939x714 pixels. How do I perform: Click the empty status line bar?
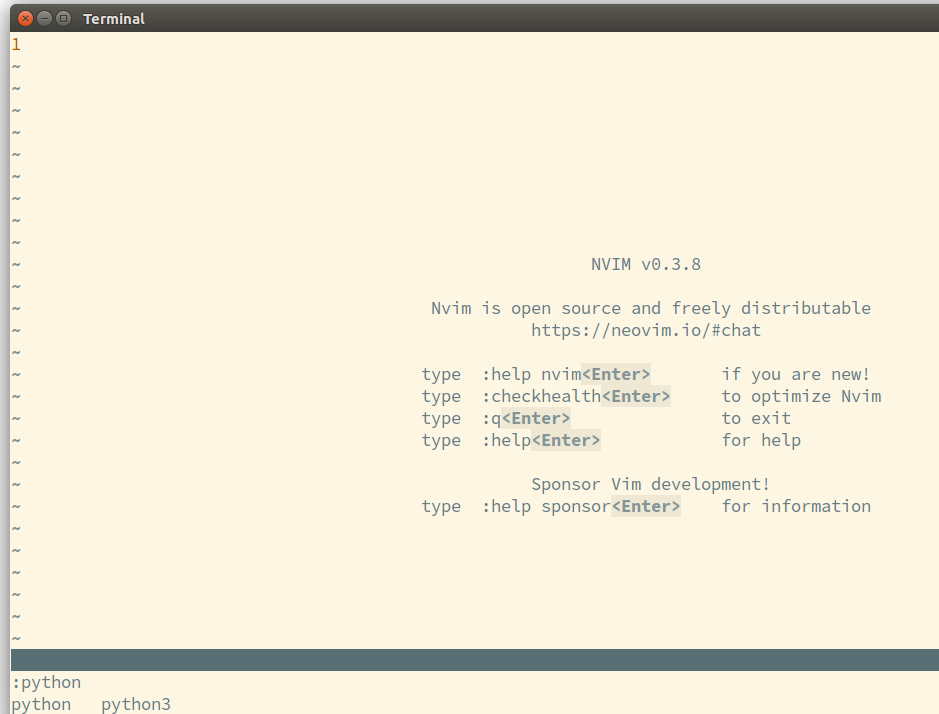pyautogui.click(x=475, y=660)
